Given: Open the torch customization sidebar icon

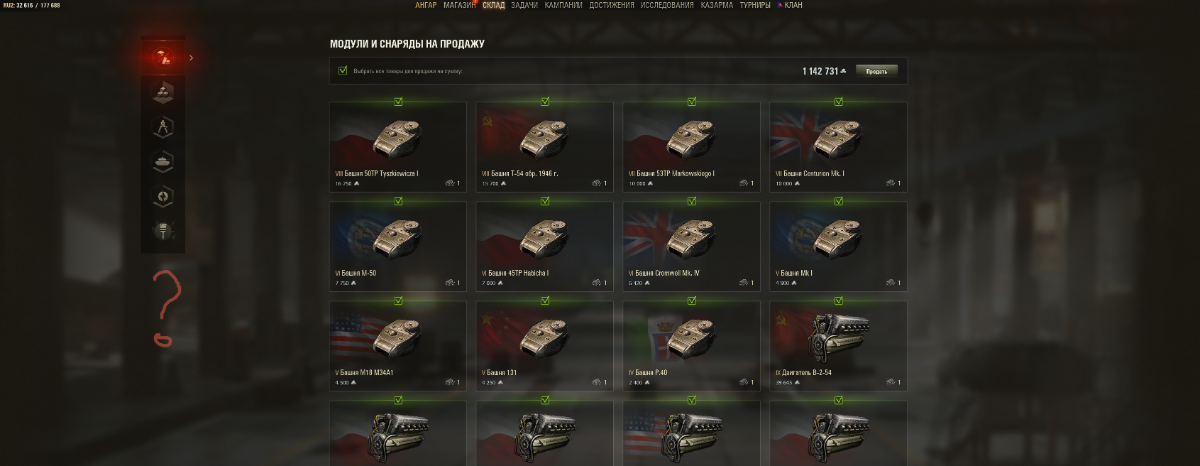Looking at the screenshot, I should pos(162,231).
